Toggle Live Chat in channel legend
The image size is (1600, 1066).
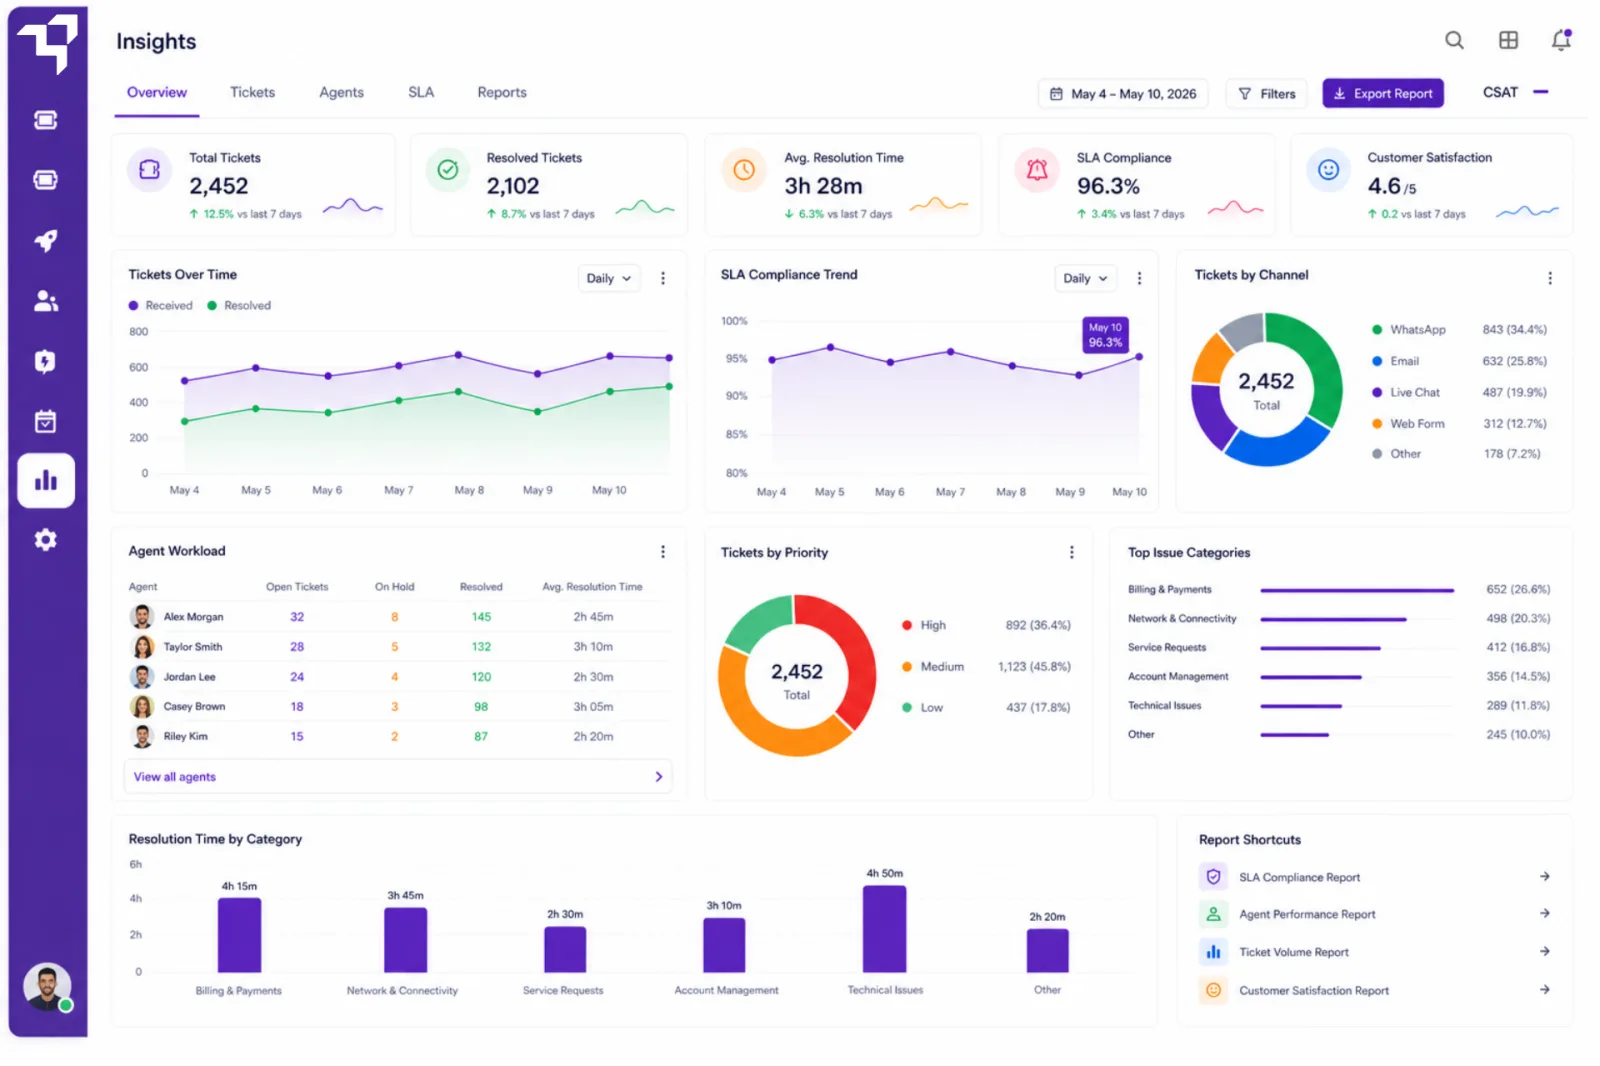(x=1406, y=393)
